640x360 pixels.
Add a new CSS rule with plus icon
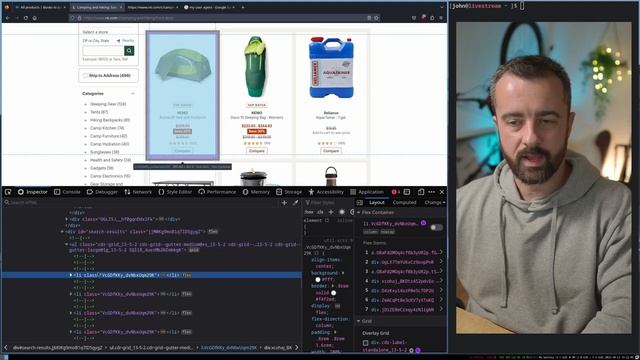tap(331, 212)
